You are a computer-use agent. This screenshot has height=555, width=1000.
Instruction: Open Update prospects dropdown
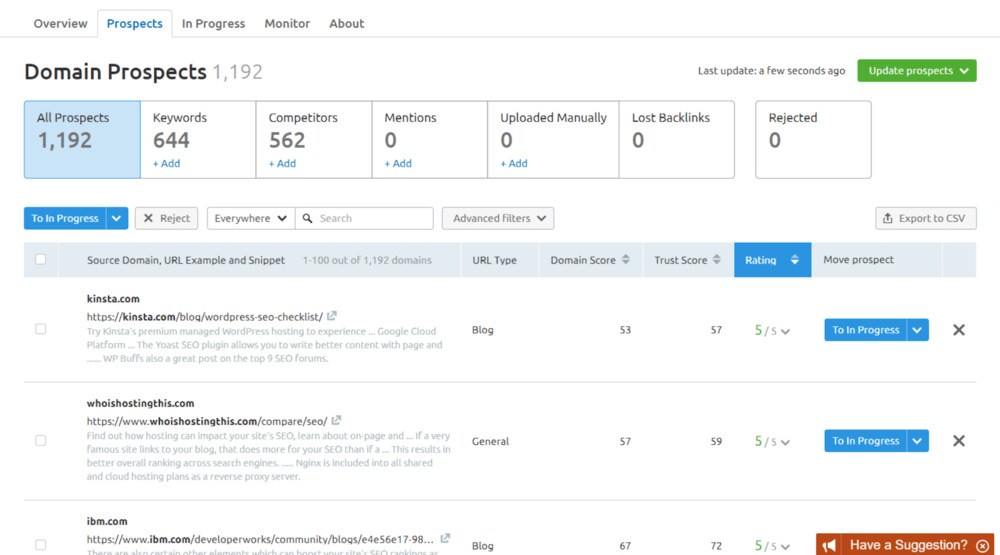[916, 71]
